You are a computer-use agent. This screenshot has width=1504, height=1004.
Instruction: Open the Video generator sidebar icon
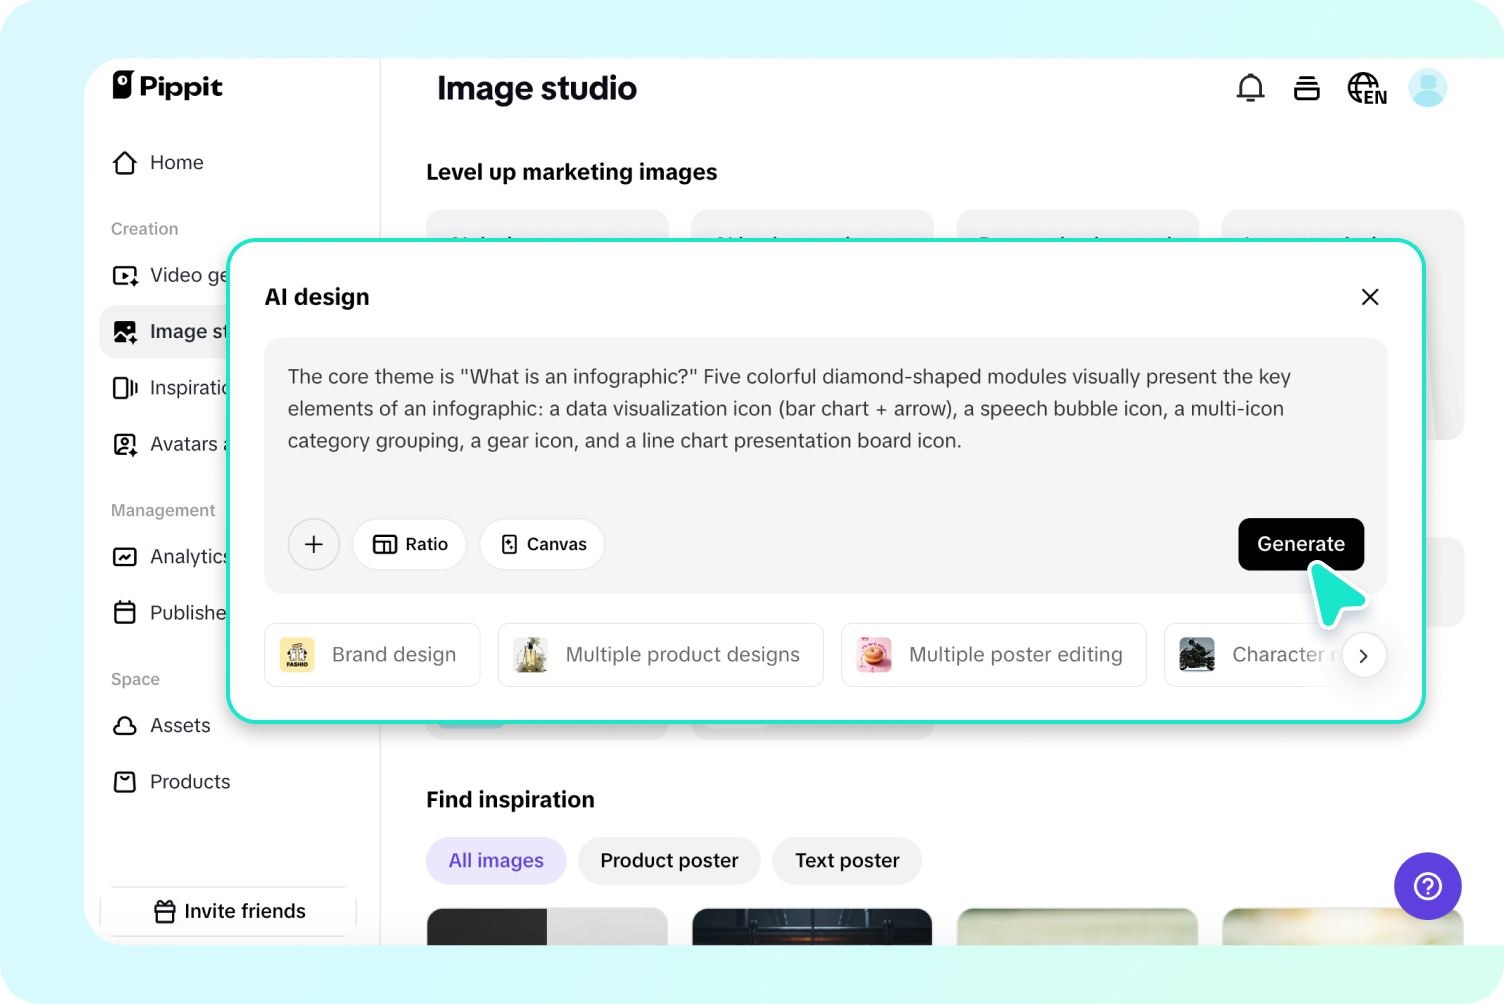click(124, 275)
